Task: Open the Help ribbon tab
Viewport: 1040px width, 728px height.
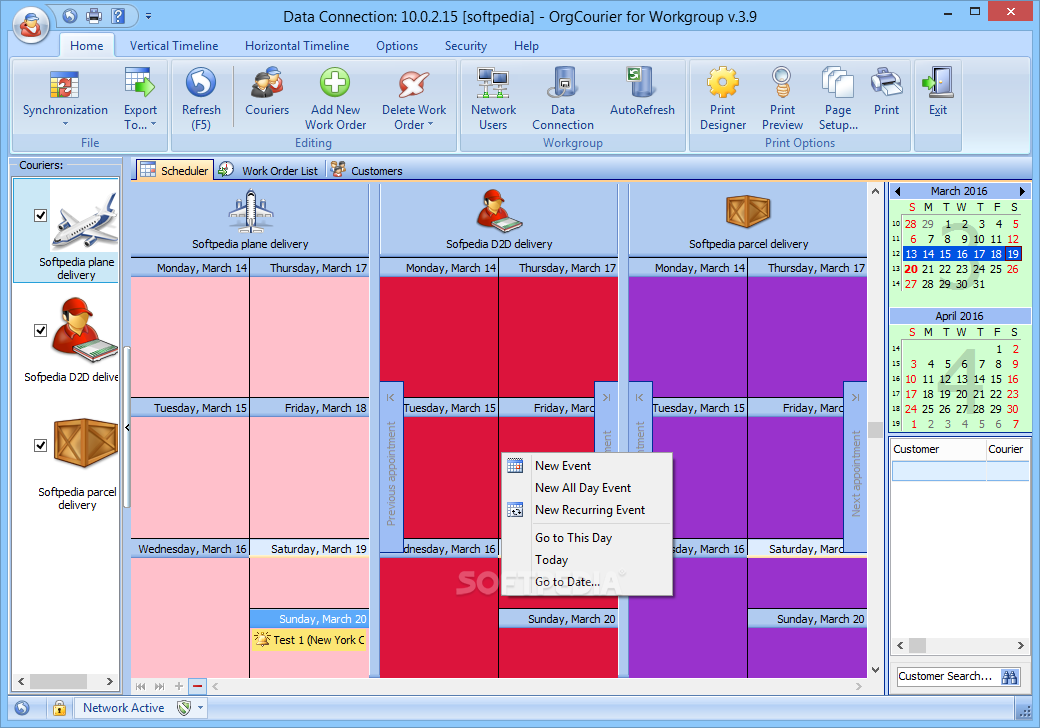Action: [526, 46]
